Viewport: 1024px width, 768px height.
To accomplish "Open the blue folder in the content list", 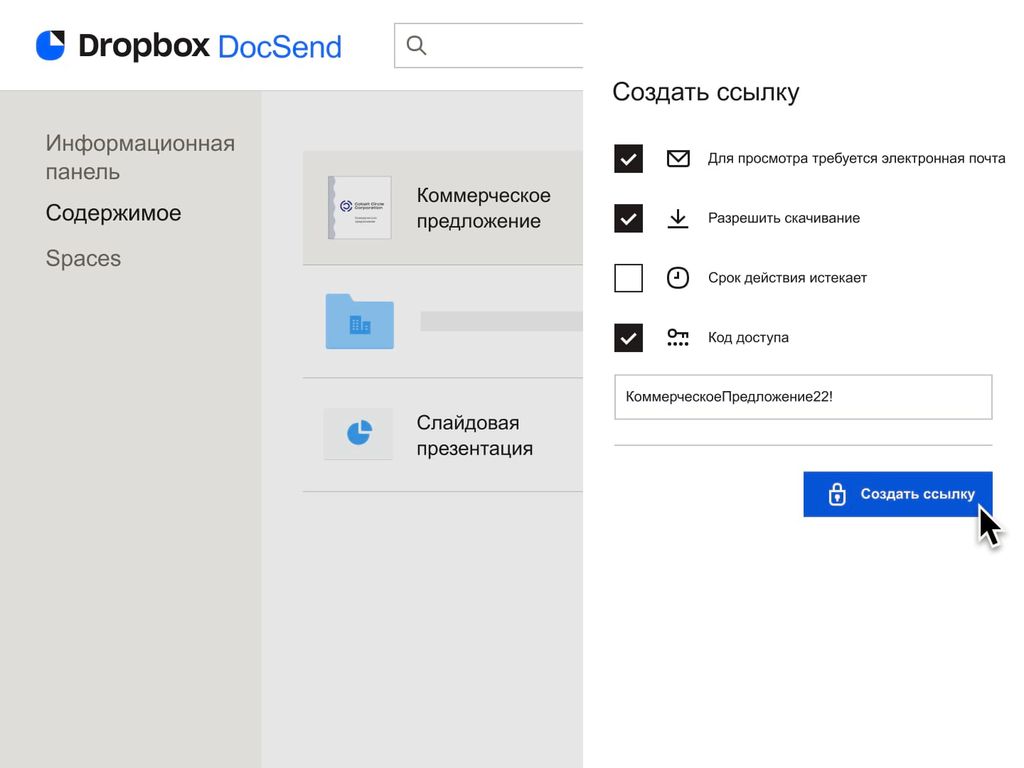I will tap(359, 320).
